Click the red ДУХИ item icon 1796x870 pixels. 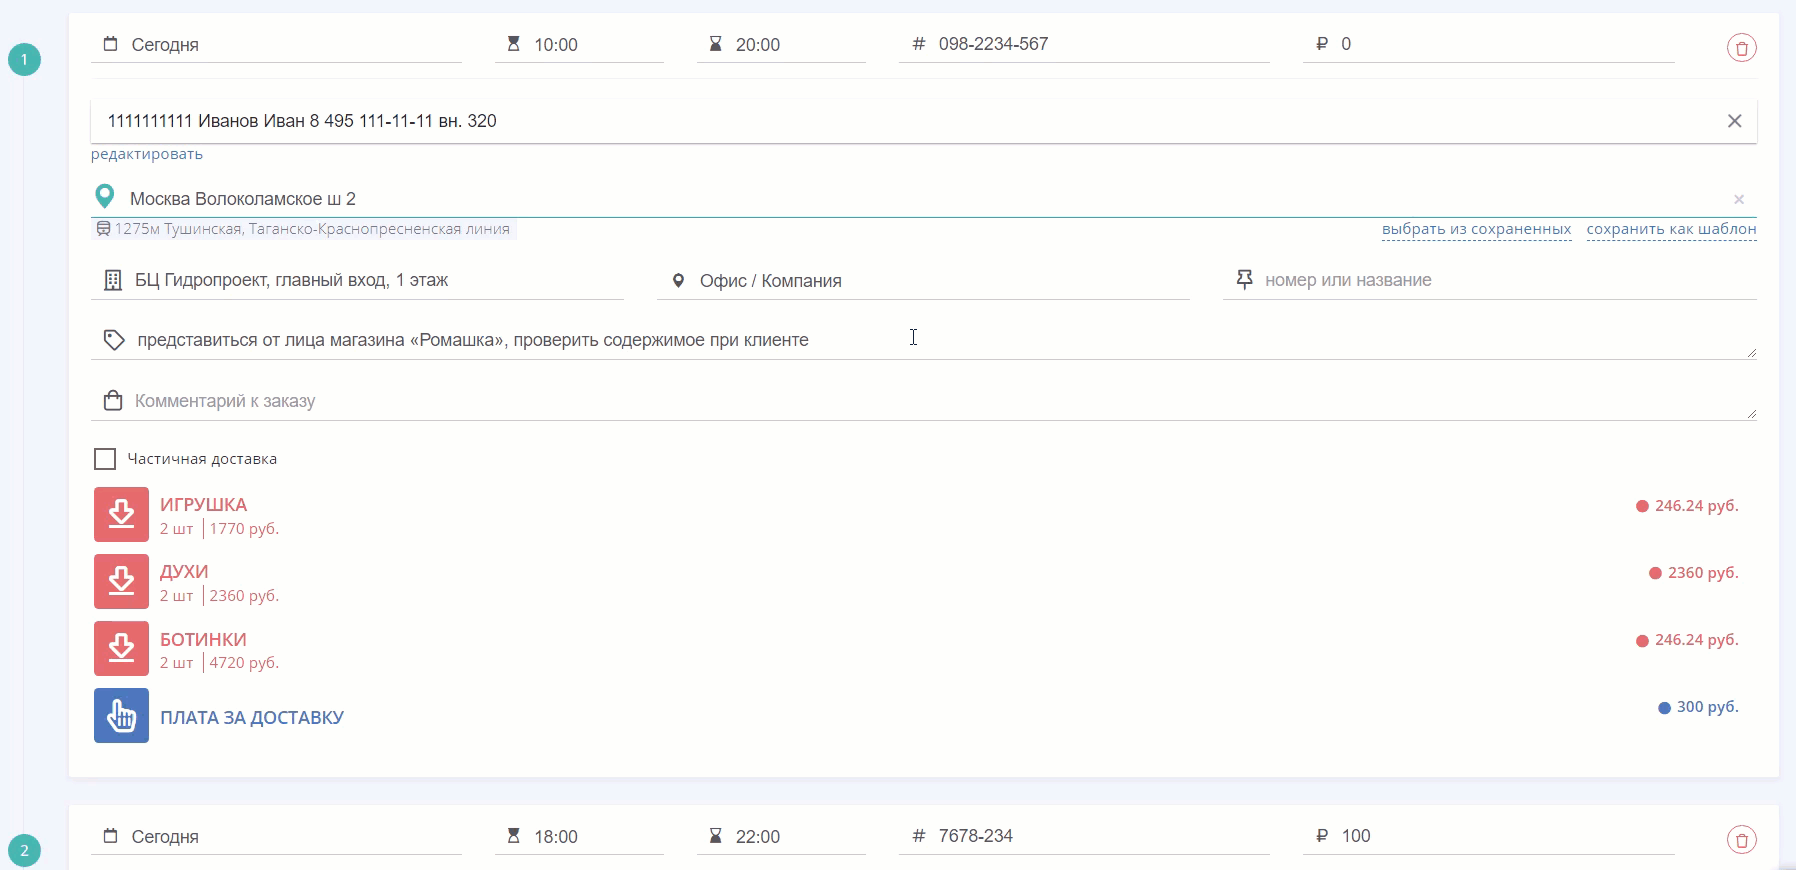click(x=121, y=581)
